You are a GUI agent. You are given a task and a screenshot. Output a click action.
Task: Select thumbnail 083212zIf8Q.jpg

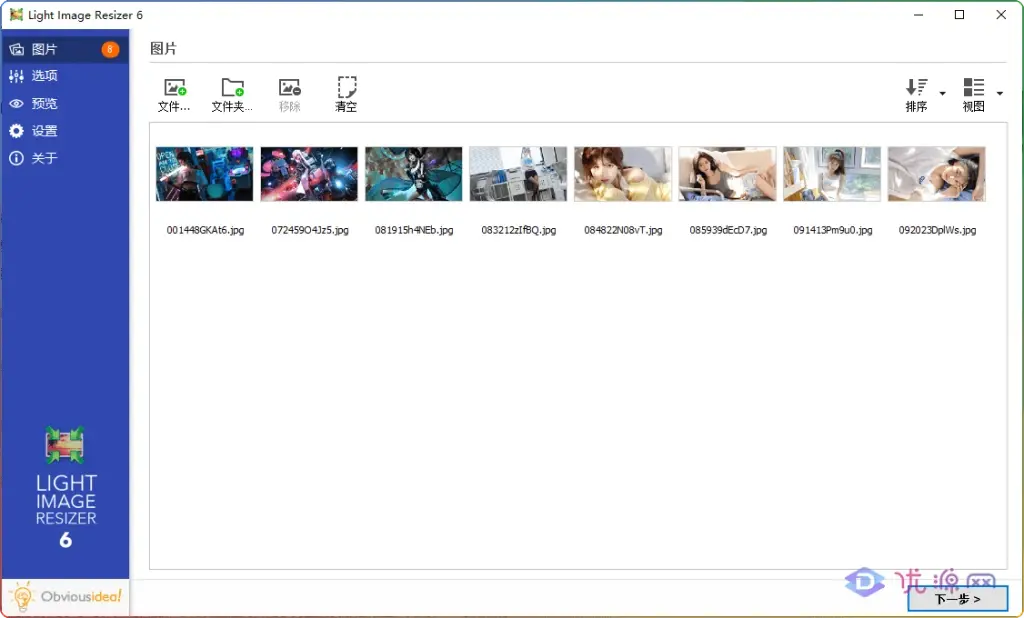519,174
